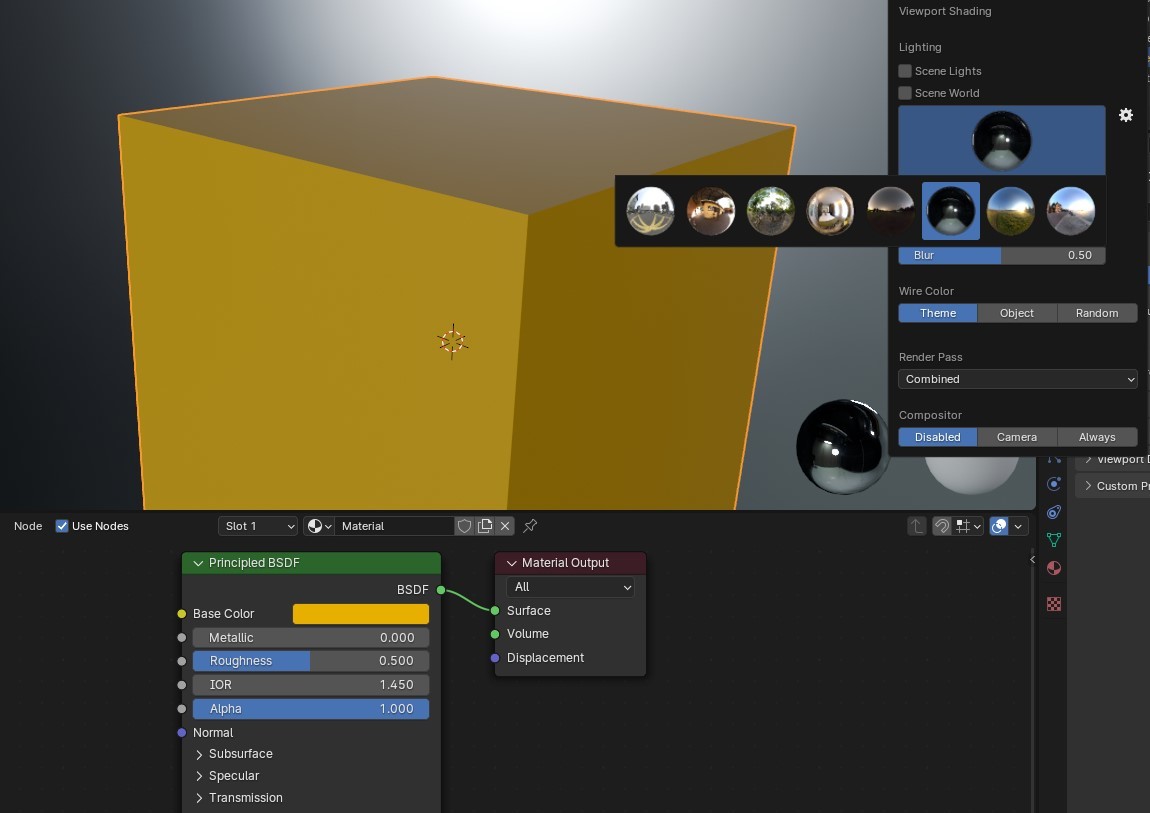1150x813 pixels.
Task: Click the Material name field
Action: coord(395,526)
